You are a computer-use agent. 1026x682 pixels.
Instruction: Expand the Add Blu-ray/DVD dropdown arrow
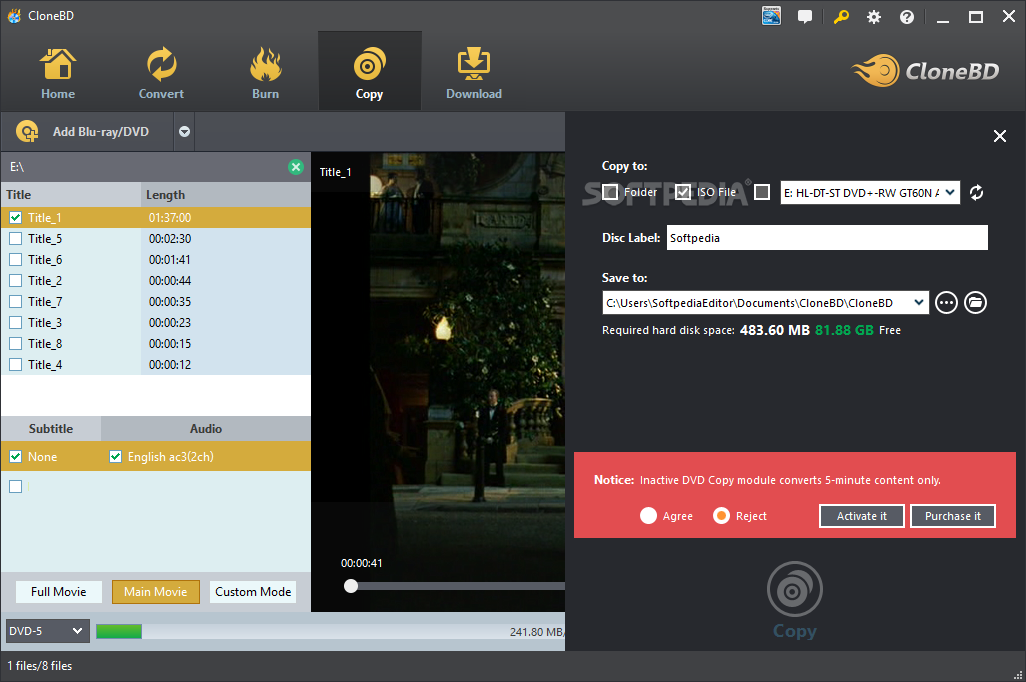point(185,132)
